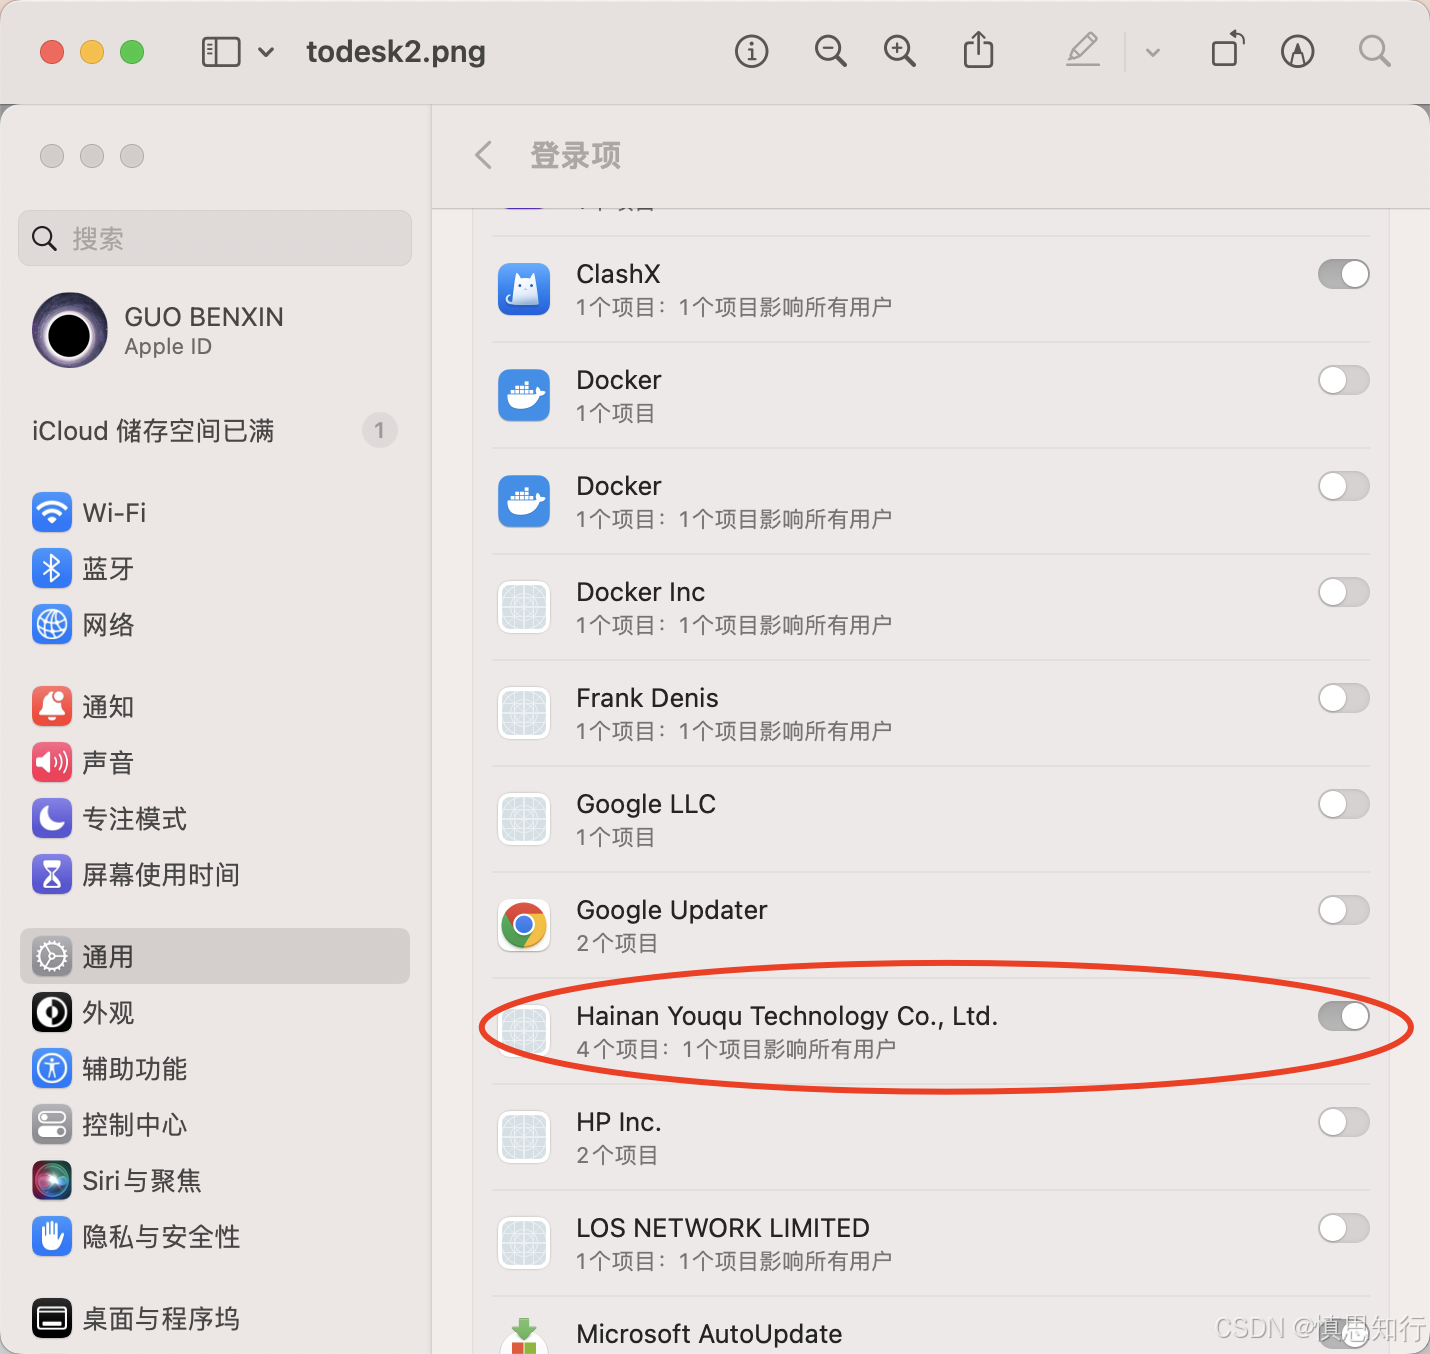Click the ClashX cat app icon
Image resolution: width=1430 pixels, height=1354 pixels.
(524, 289)
